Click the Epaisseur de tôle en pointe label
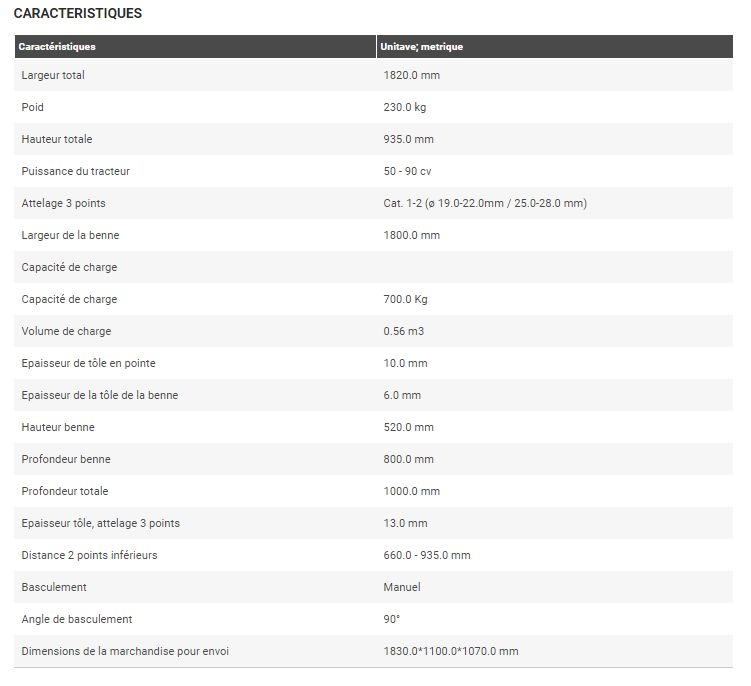The width and height of the screenshot is (751, 686). coord(88,363)
